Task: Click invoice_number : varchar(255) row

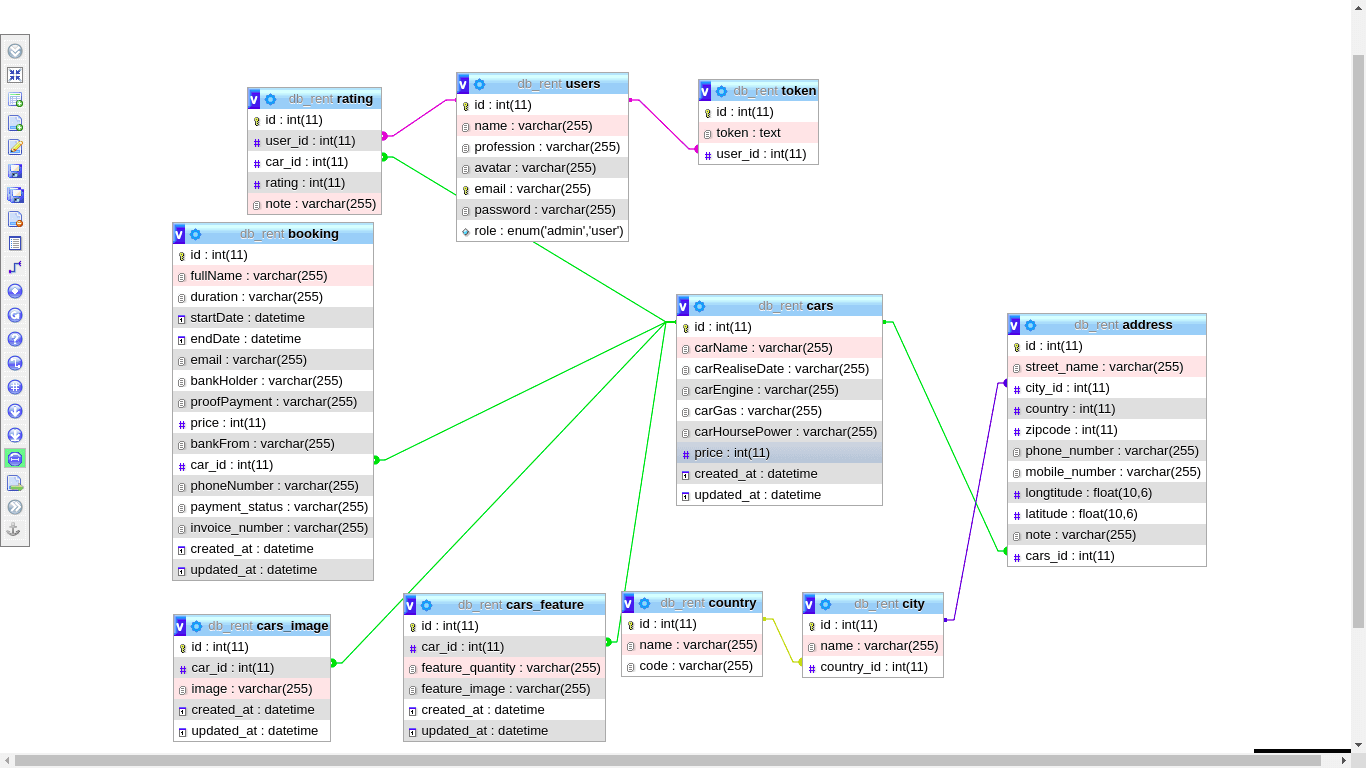Action: pos(273,528)
